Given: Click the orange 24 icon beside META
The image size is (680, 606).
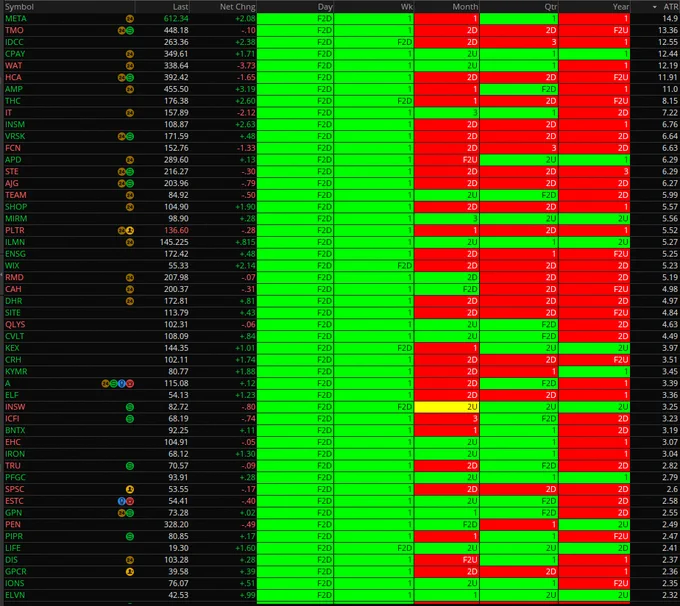Looking at the screenshot, I should pos(130,19).
